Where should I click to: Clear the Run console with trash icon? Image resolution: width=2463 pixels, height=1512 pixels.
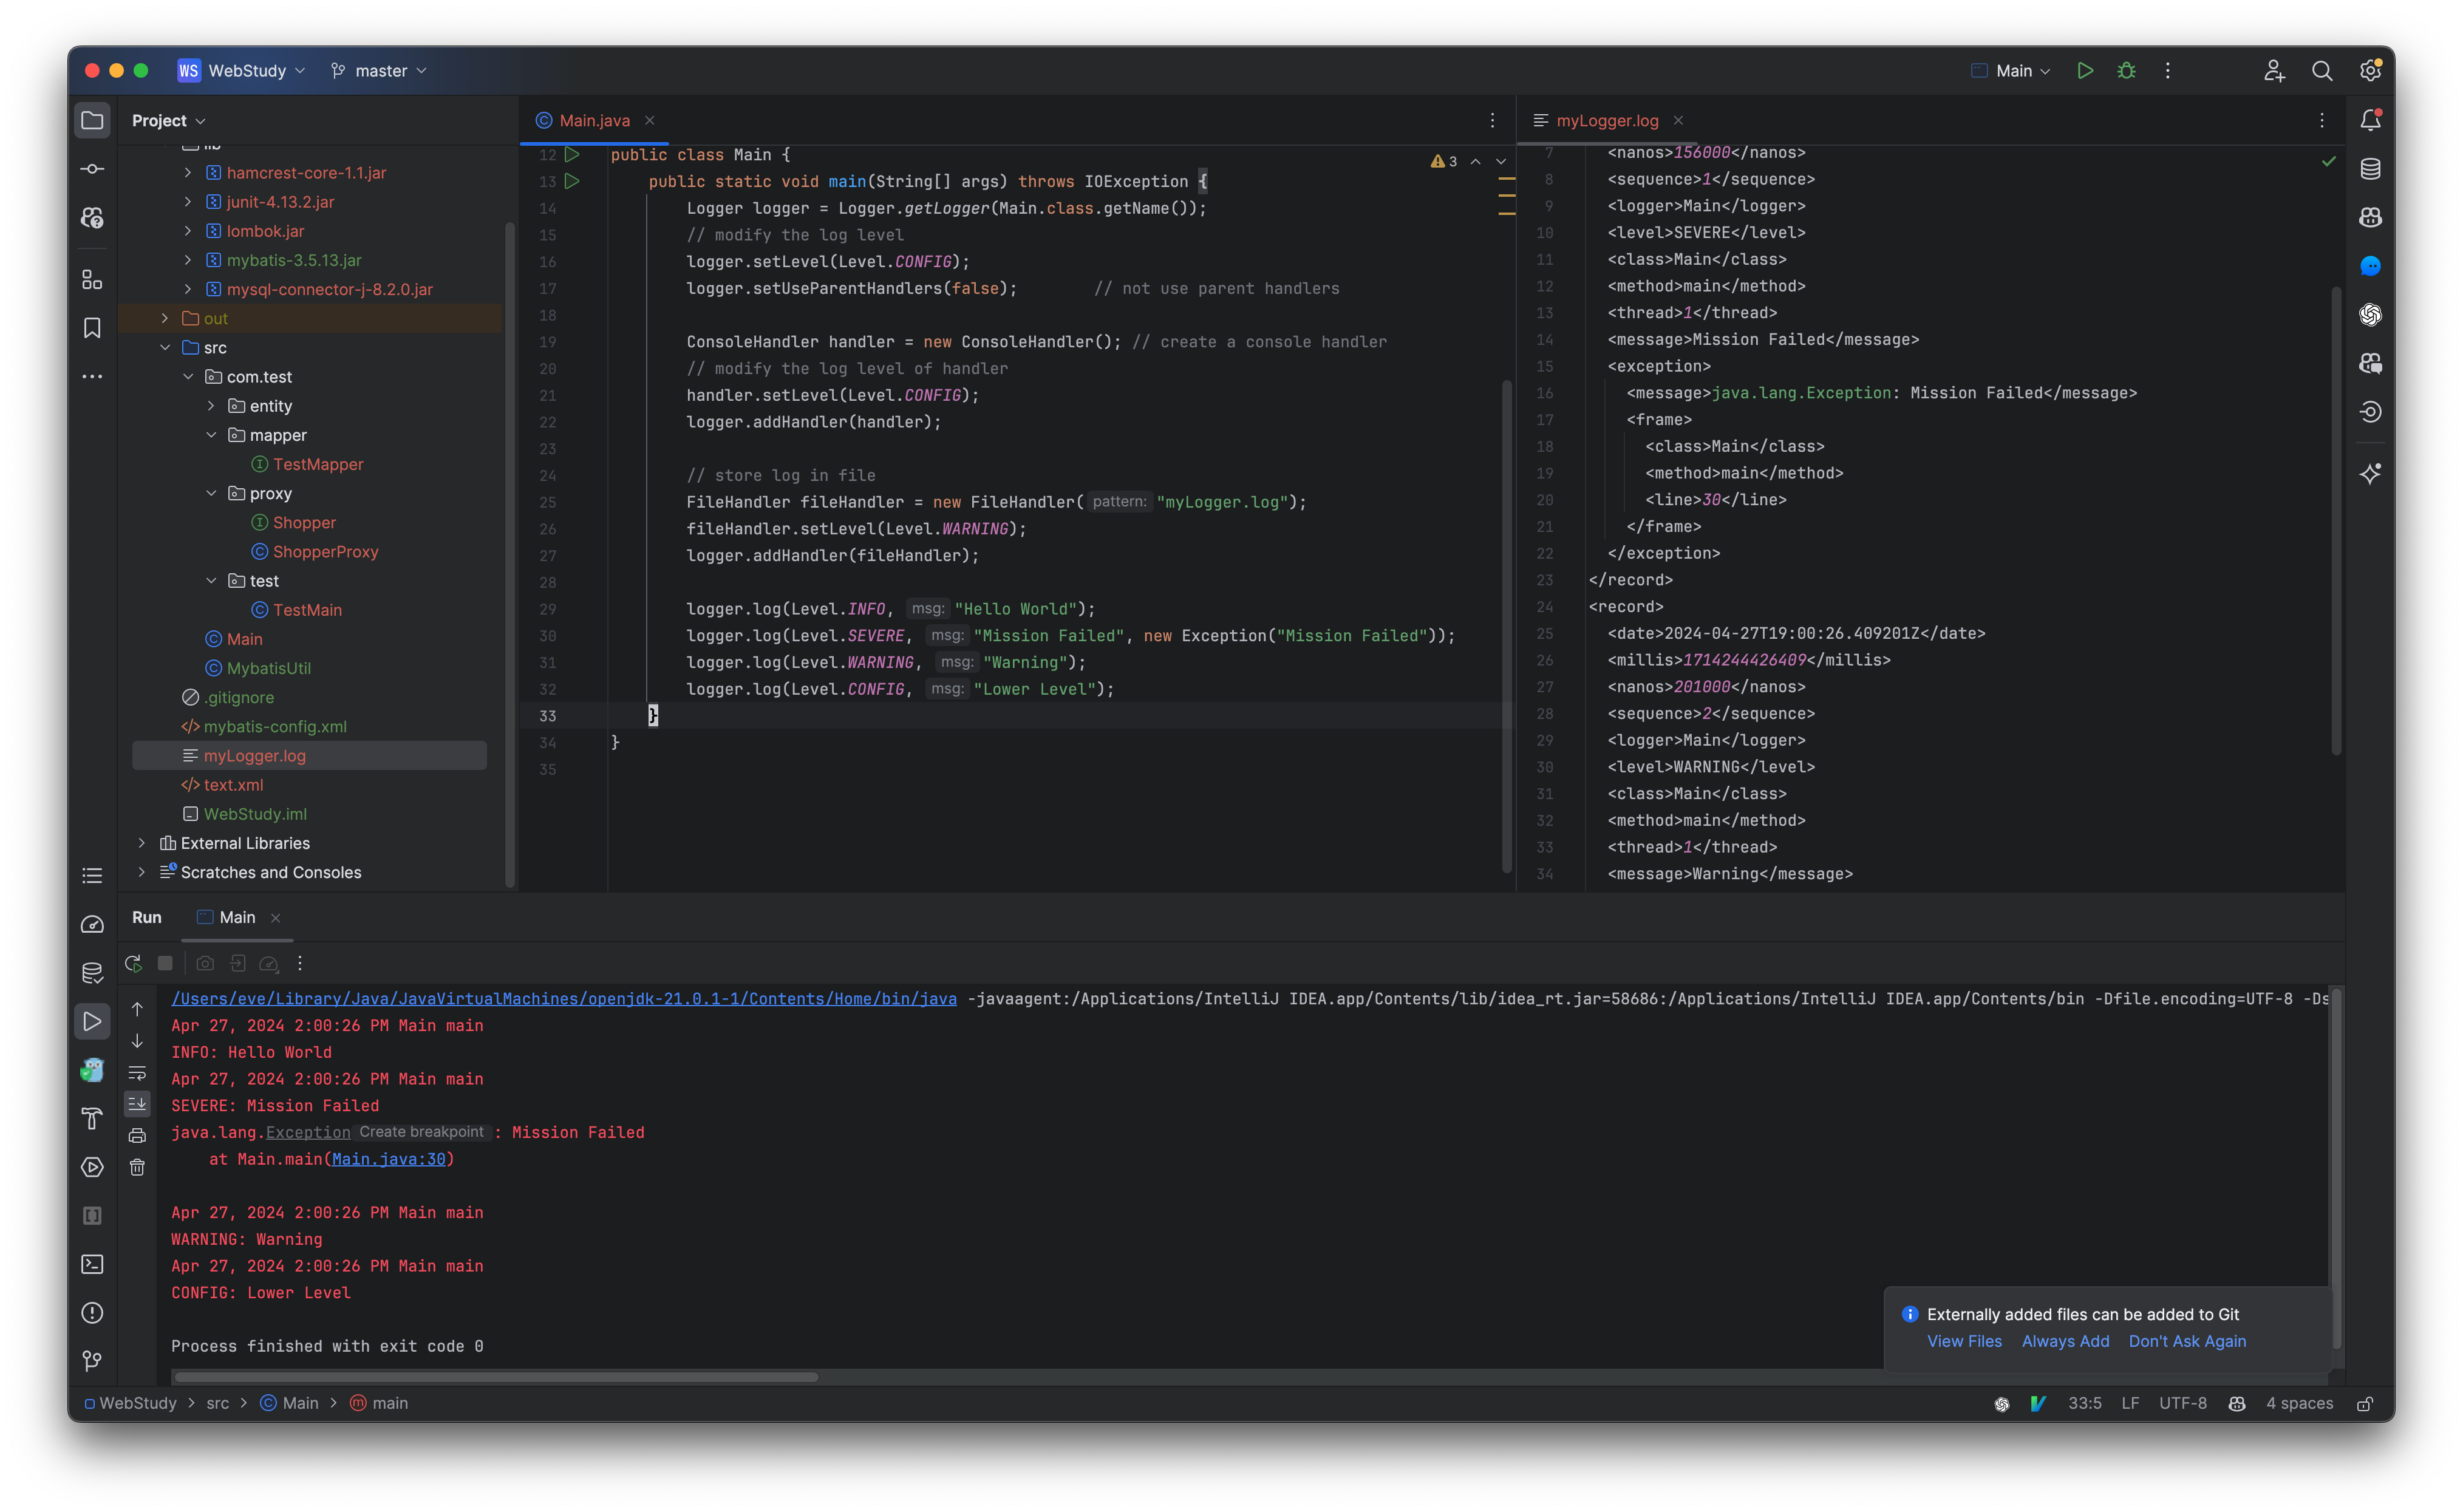click(137, 1166)
